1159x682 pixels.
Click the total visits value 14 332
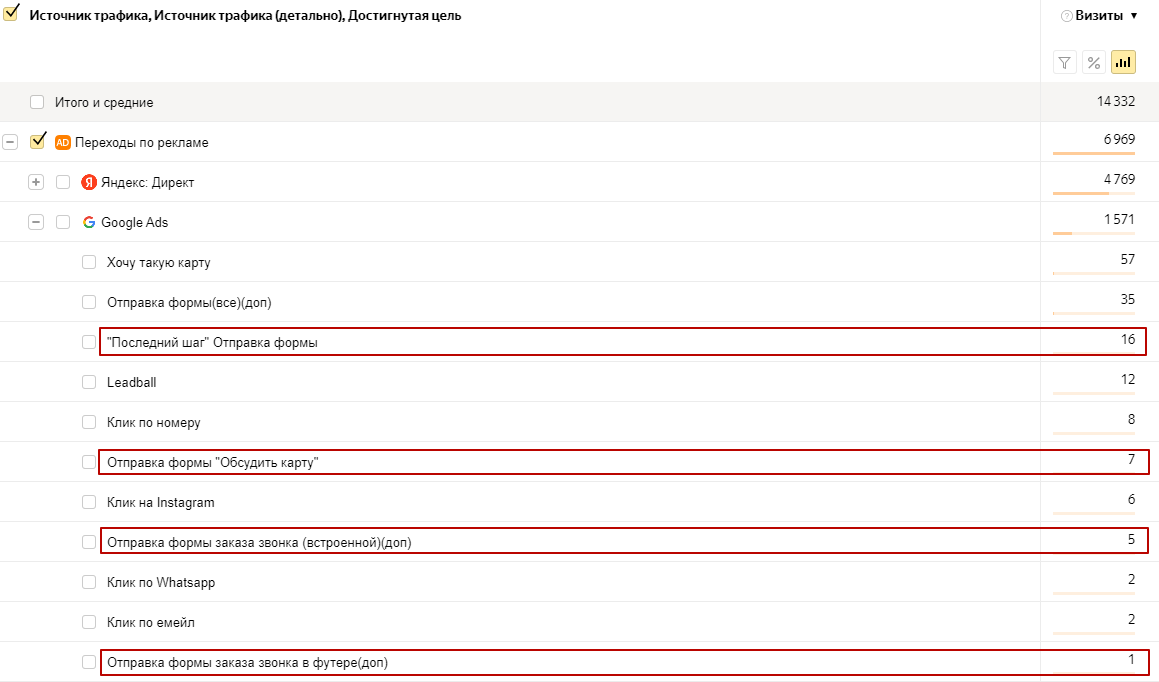[1115, 101]
